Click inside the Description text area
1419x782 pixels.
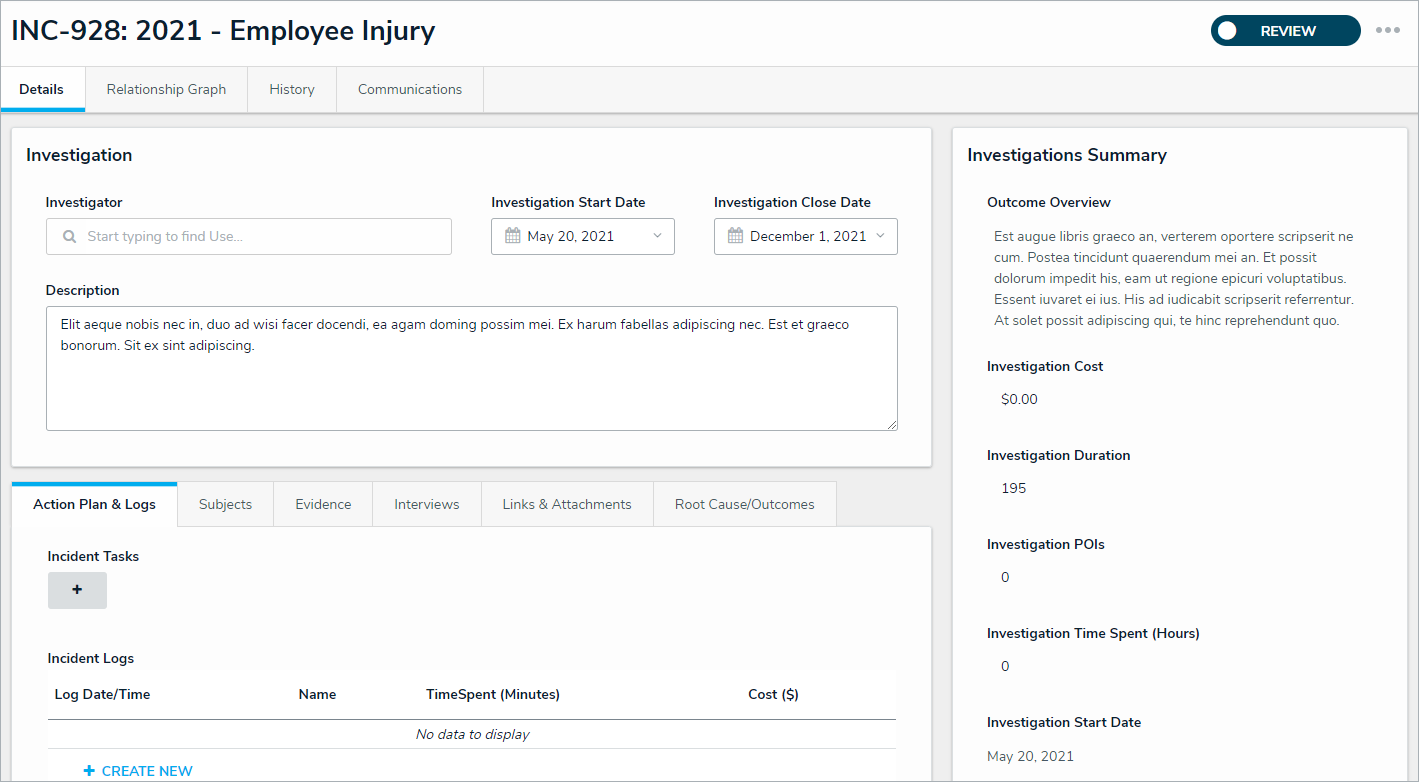(471, 380)
